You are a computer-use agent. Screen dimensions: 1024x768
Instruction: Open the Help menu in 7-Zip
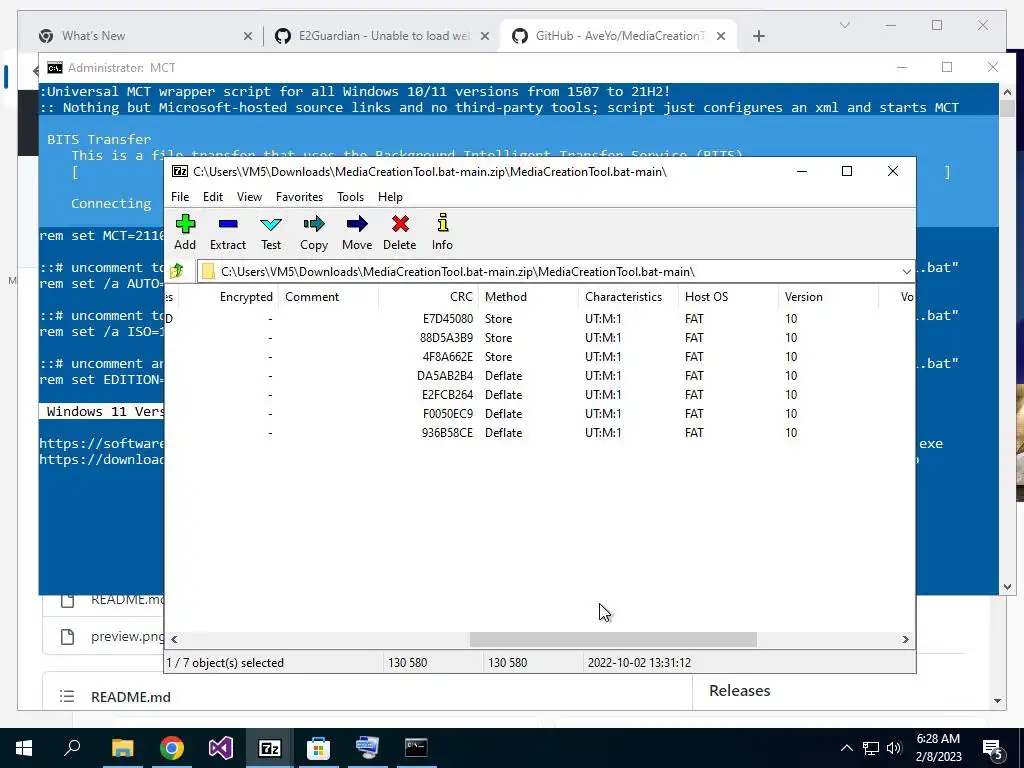pos(390,197)
